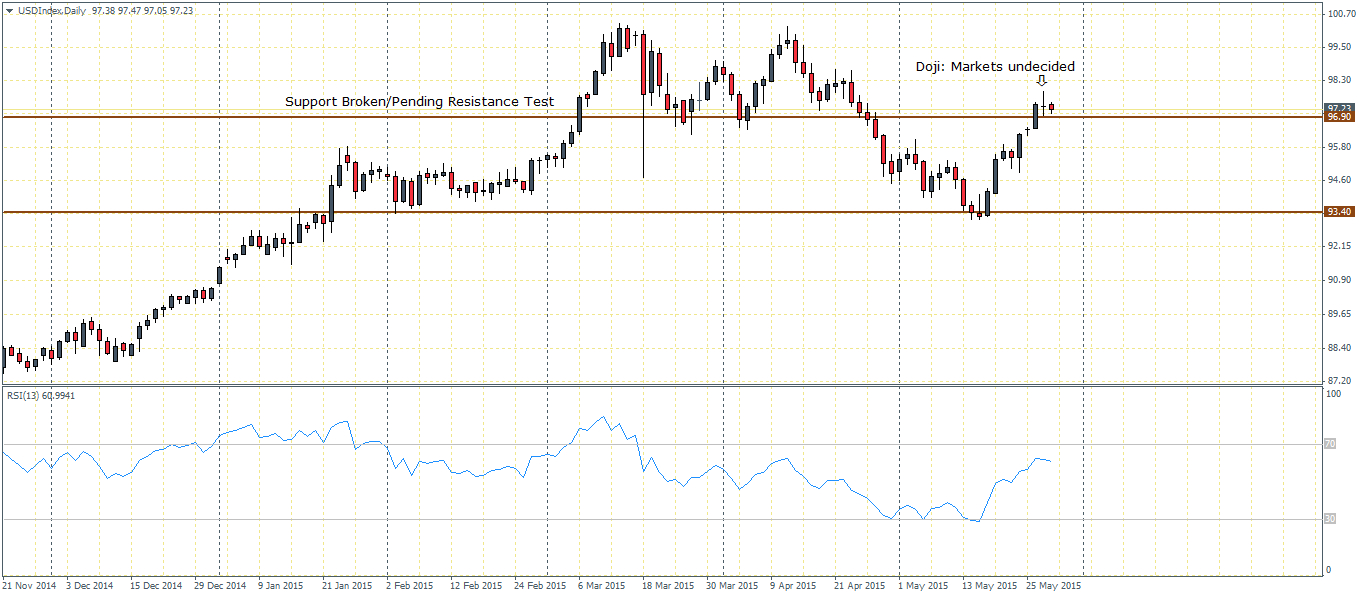The height and width of the screenshot is (594, 1362).
Task: Select the 'Doji: Markets undecided' text label
Action: (x=995, y=67)
